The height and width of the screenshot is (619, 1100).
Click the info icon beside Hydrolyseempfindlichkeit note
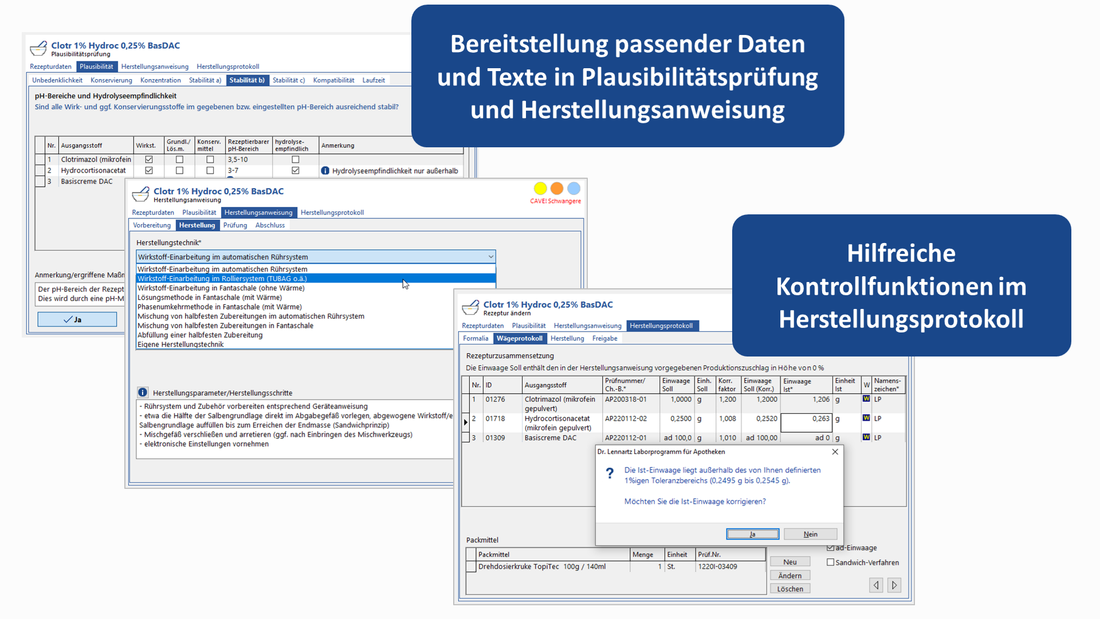point(325,171)
